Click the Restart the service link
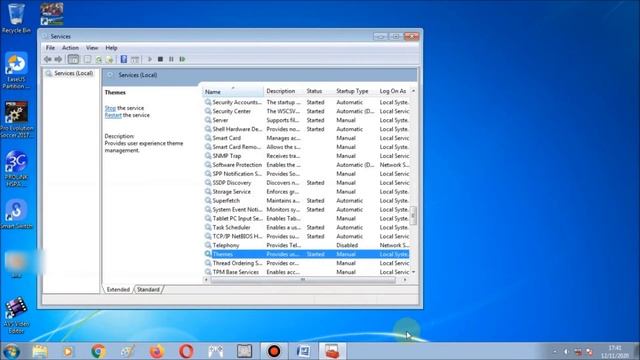 click(x=113, y=116)
